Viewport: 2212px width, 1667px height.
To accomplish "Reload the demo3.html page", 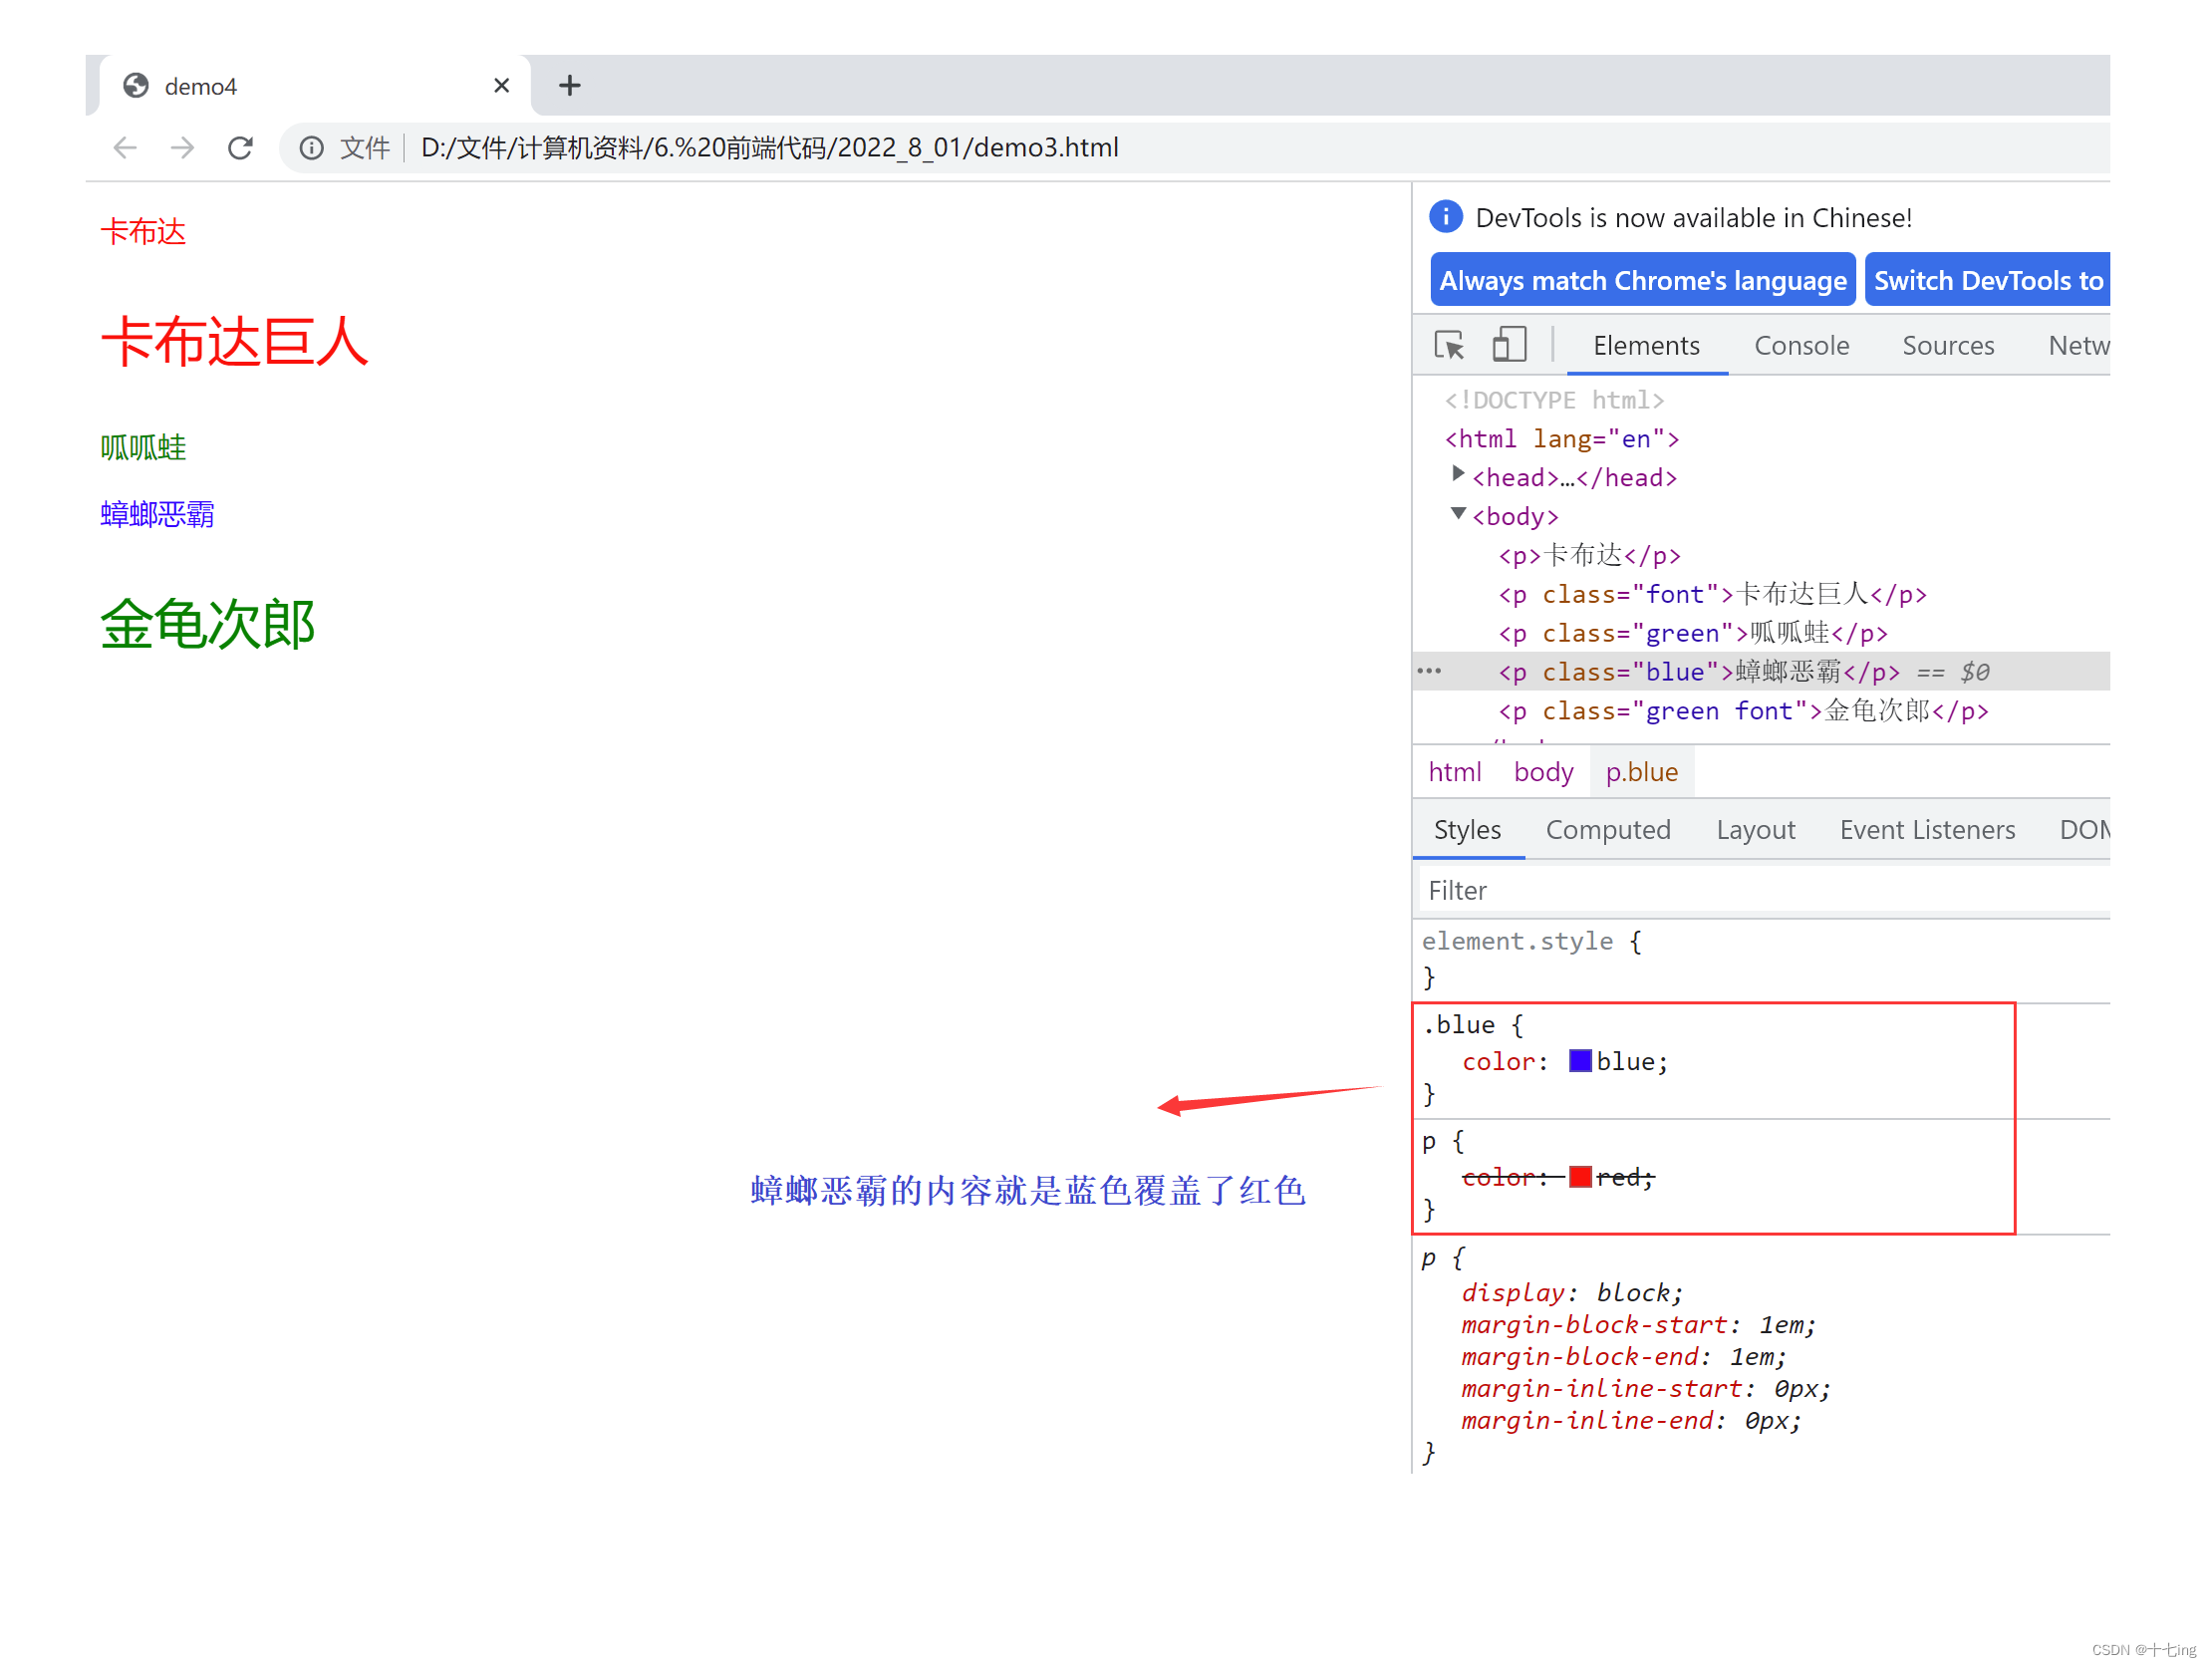I will tap(240, 148).
